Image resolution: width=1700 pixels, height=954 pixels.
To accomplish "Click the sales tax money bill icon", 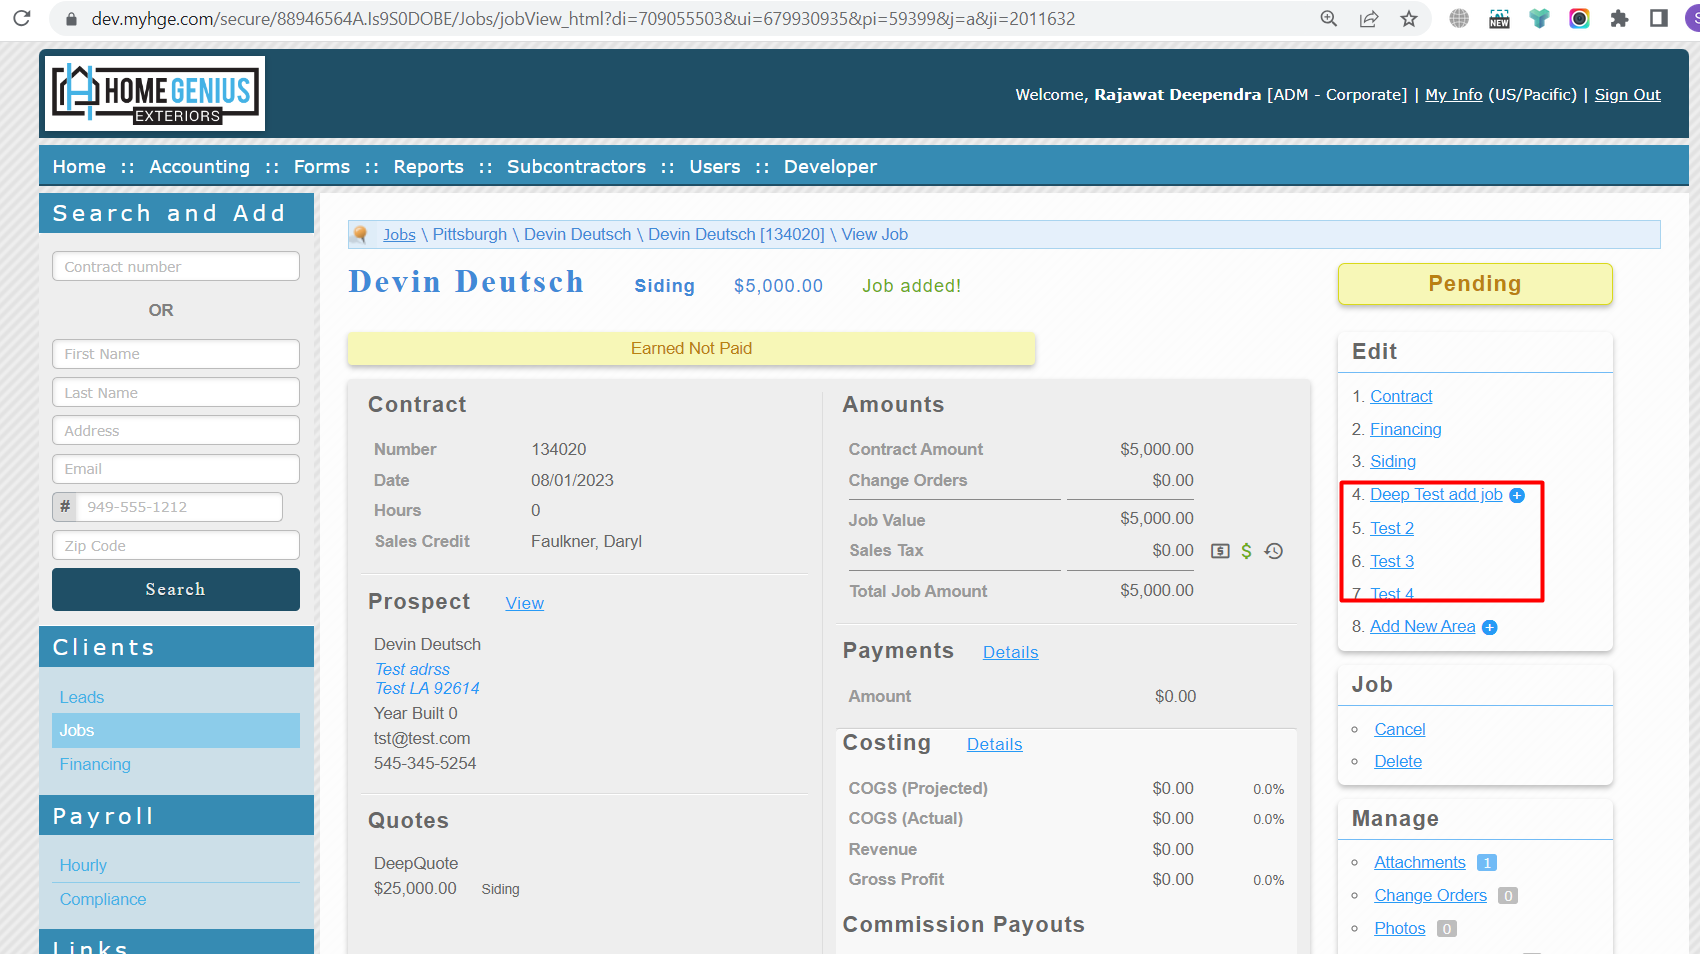I will point(1220,551).
